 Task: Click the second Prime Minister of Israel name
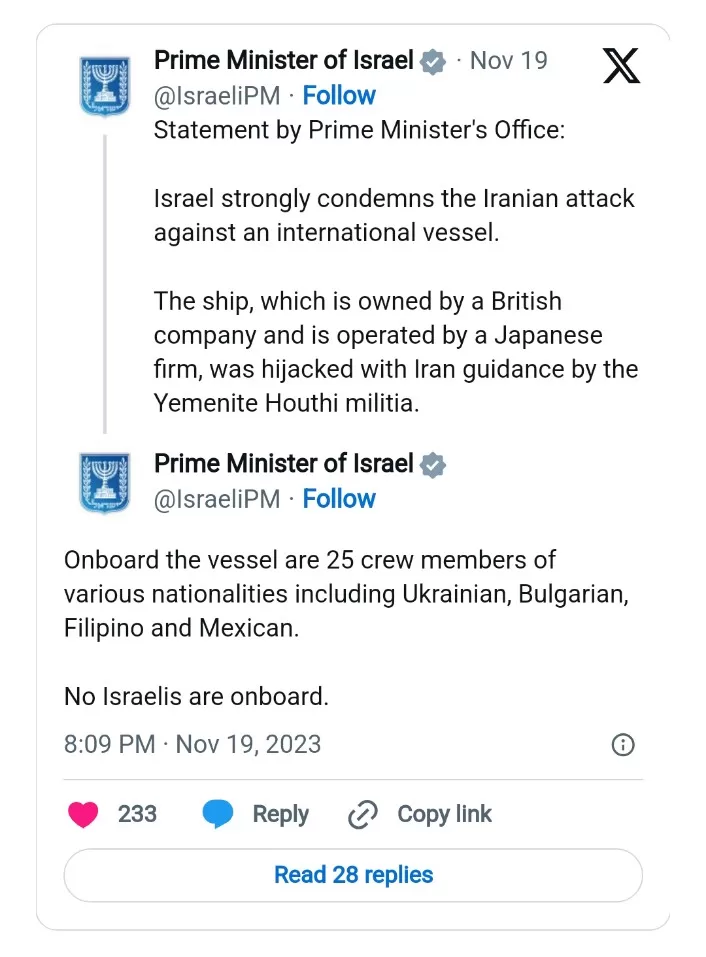point(283,464)
